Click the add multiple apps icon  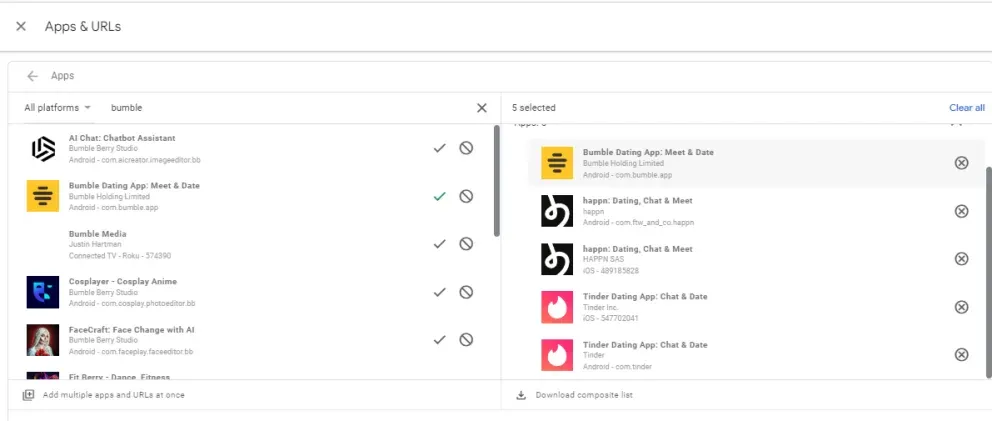click(28, 395)
